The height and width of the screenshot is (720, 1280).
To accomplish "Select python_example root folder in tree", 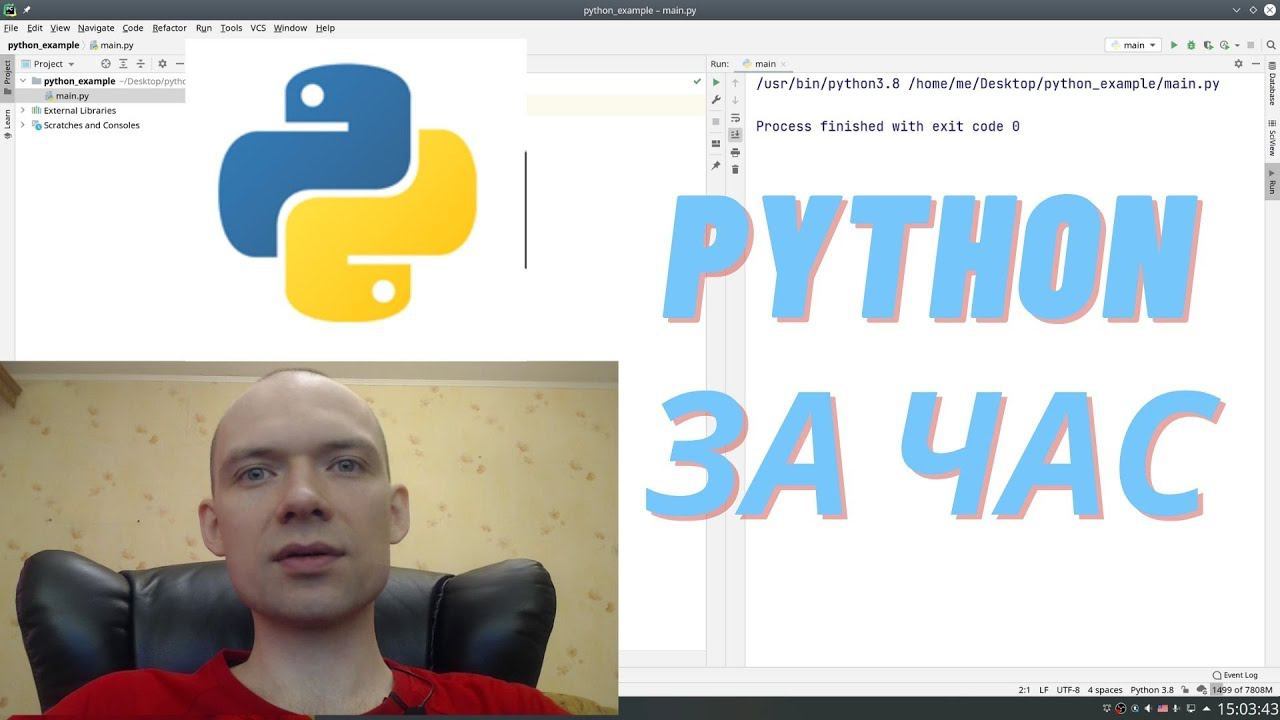I will (x=79, y=81).
